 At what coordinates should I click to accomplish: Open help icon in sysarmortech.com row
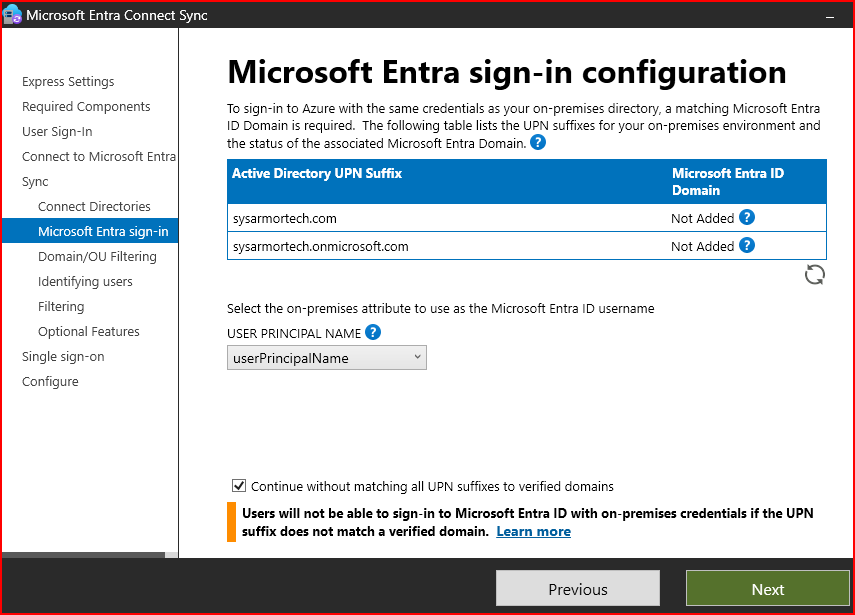pyautogui.click(x=746, y=218)
